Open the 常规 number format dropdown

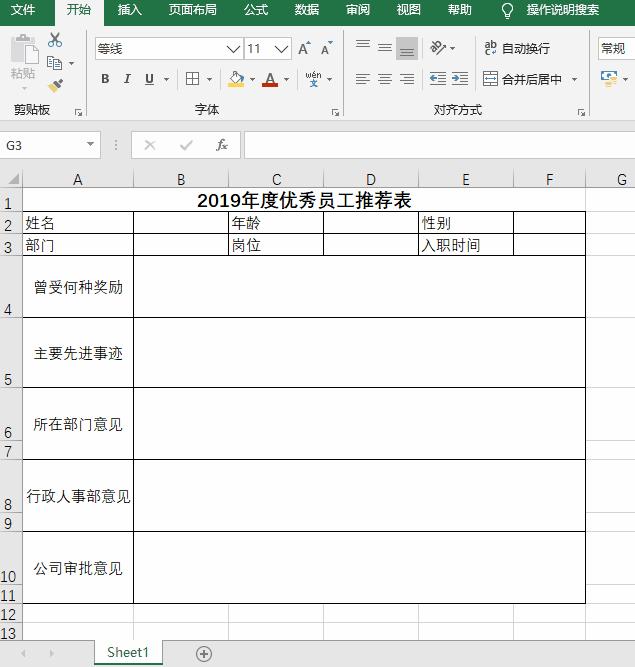pyautogui.click(x=616, y=48)
